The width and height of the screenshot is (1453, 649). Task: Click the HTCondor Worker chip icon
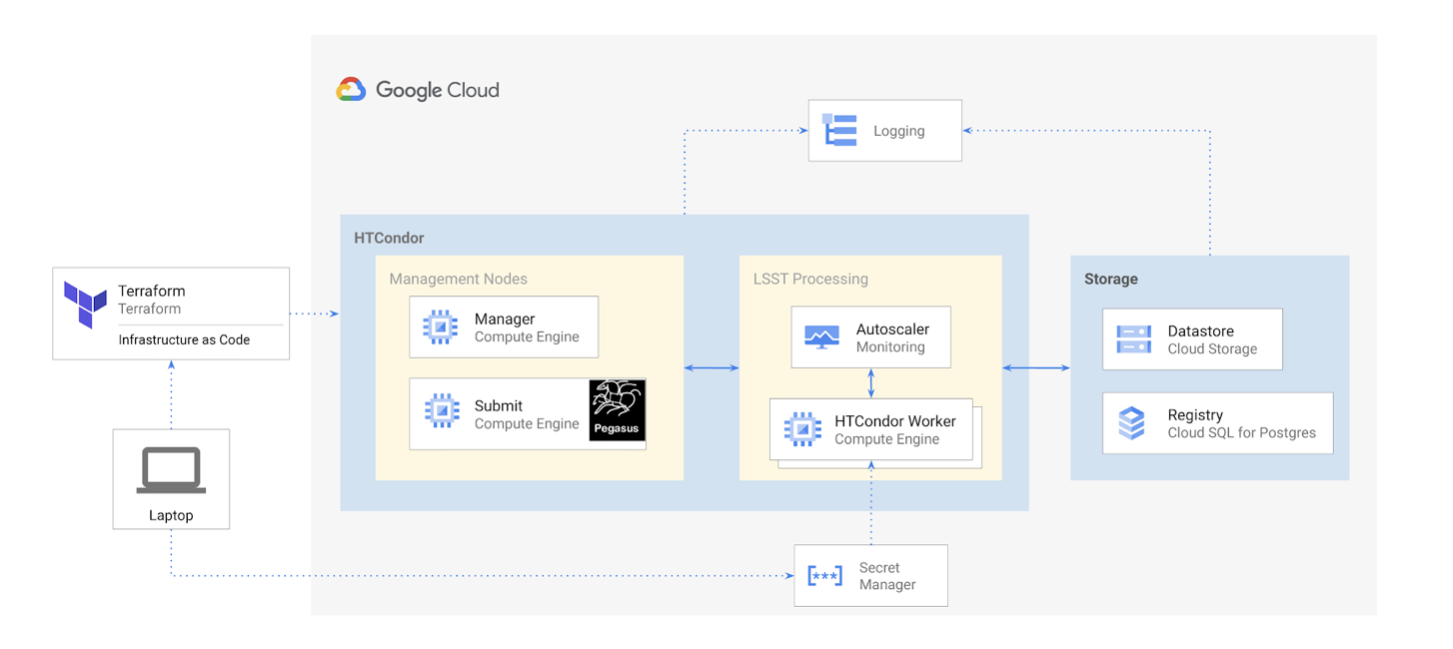(x=802, y=429)
